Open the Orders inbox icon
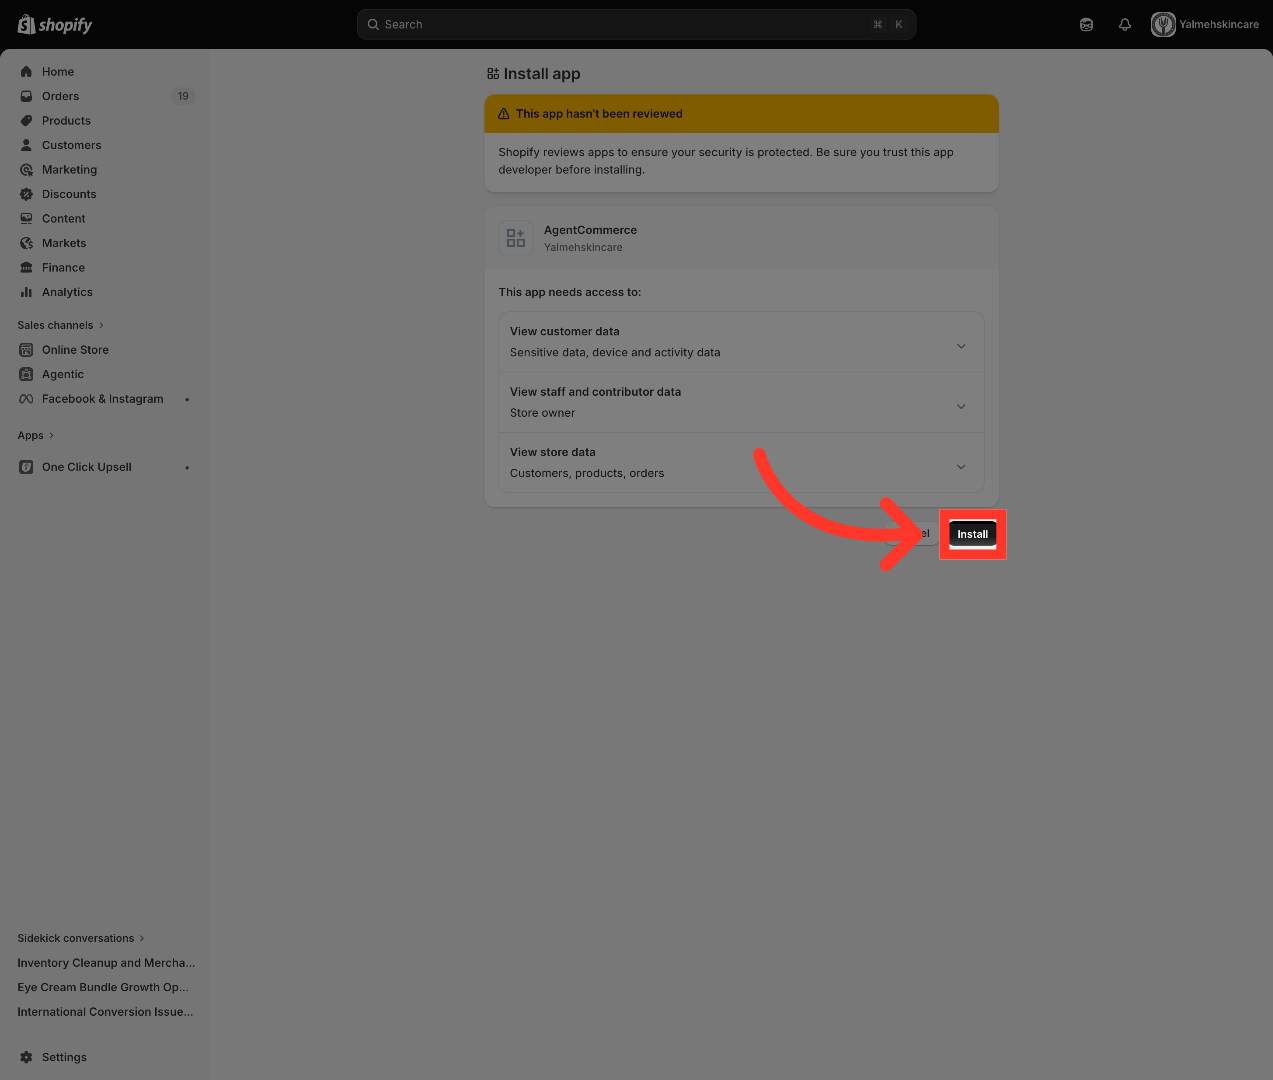This screenshot has height=1080, width=1273. tap(26, 96)
